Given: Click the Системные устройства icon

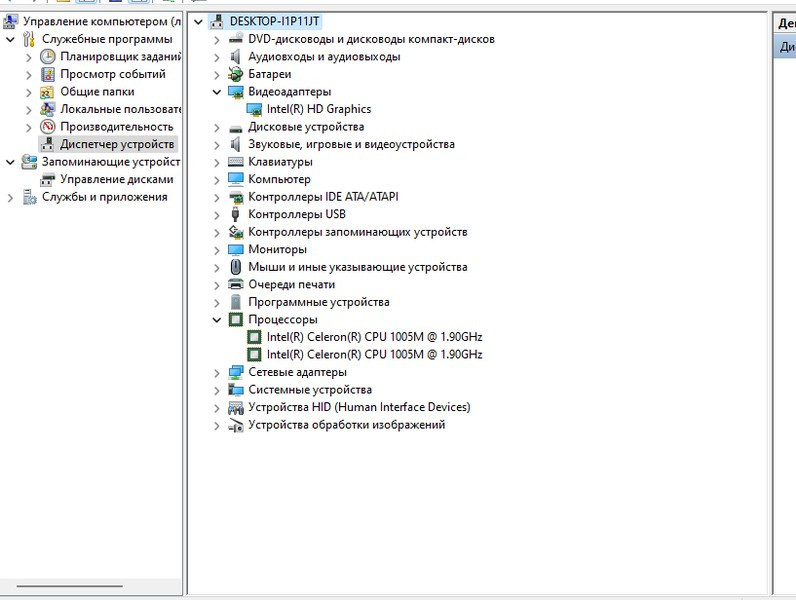Looking at the screenshot, I should coord(236,390).
